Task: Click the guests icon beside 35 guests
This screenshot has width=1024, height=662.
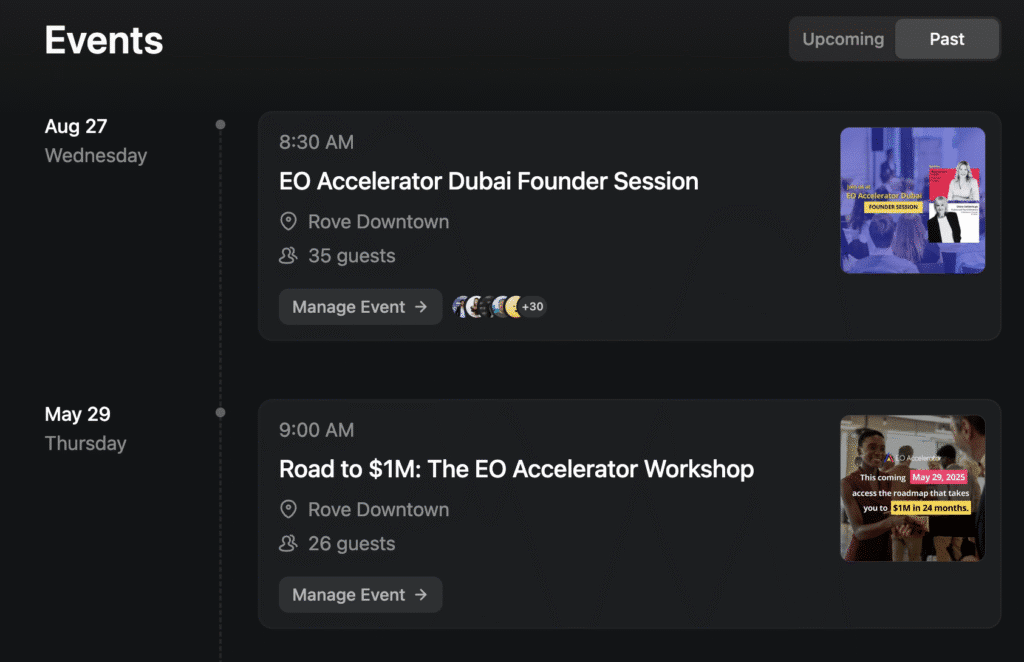Action: pyautogui.click(x=289, y=256)
